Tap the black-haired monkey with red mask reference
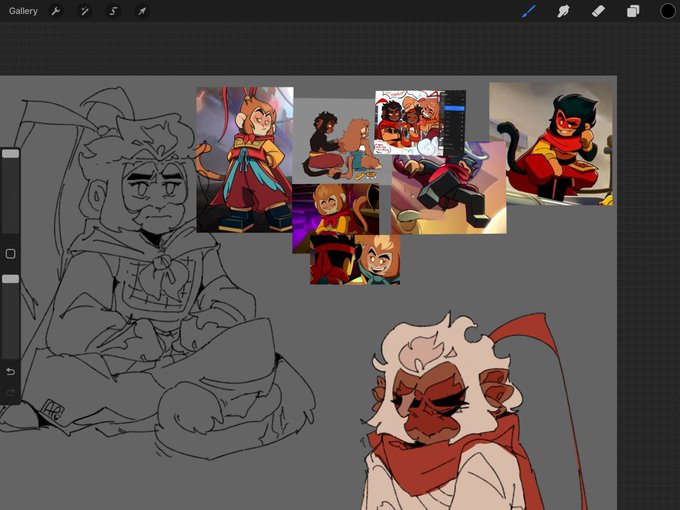The image size is (680, 510). pyautogui.click(x=551, y=144)
